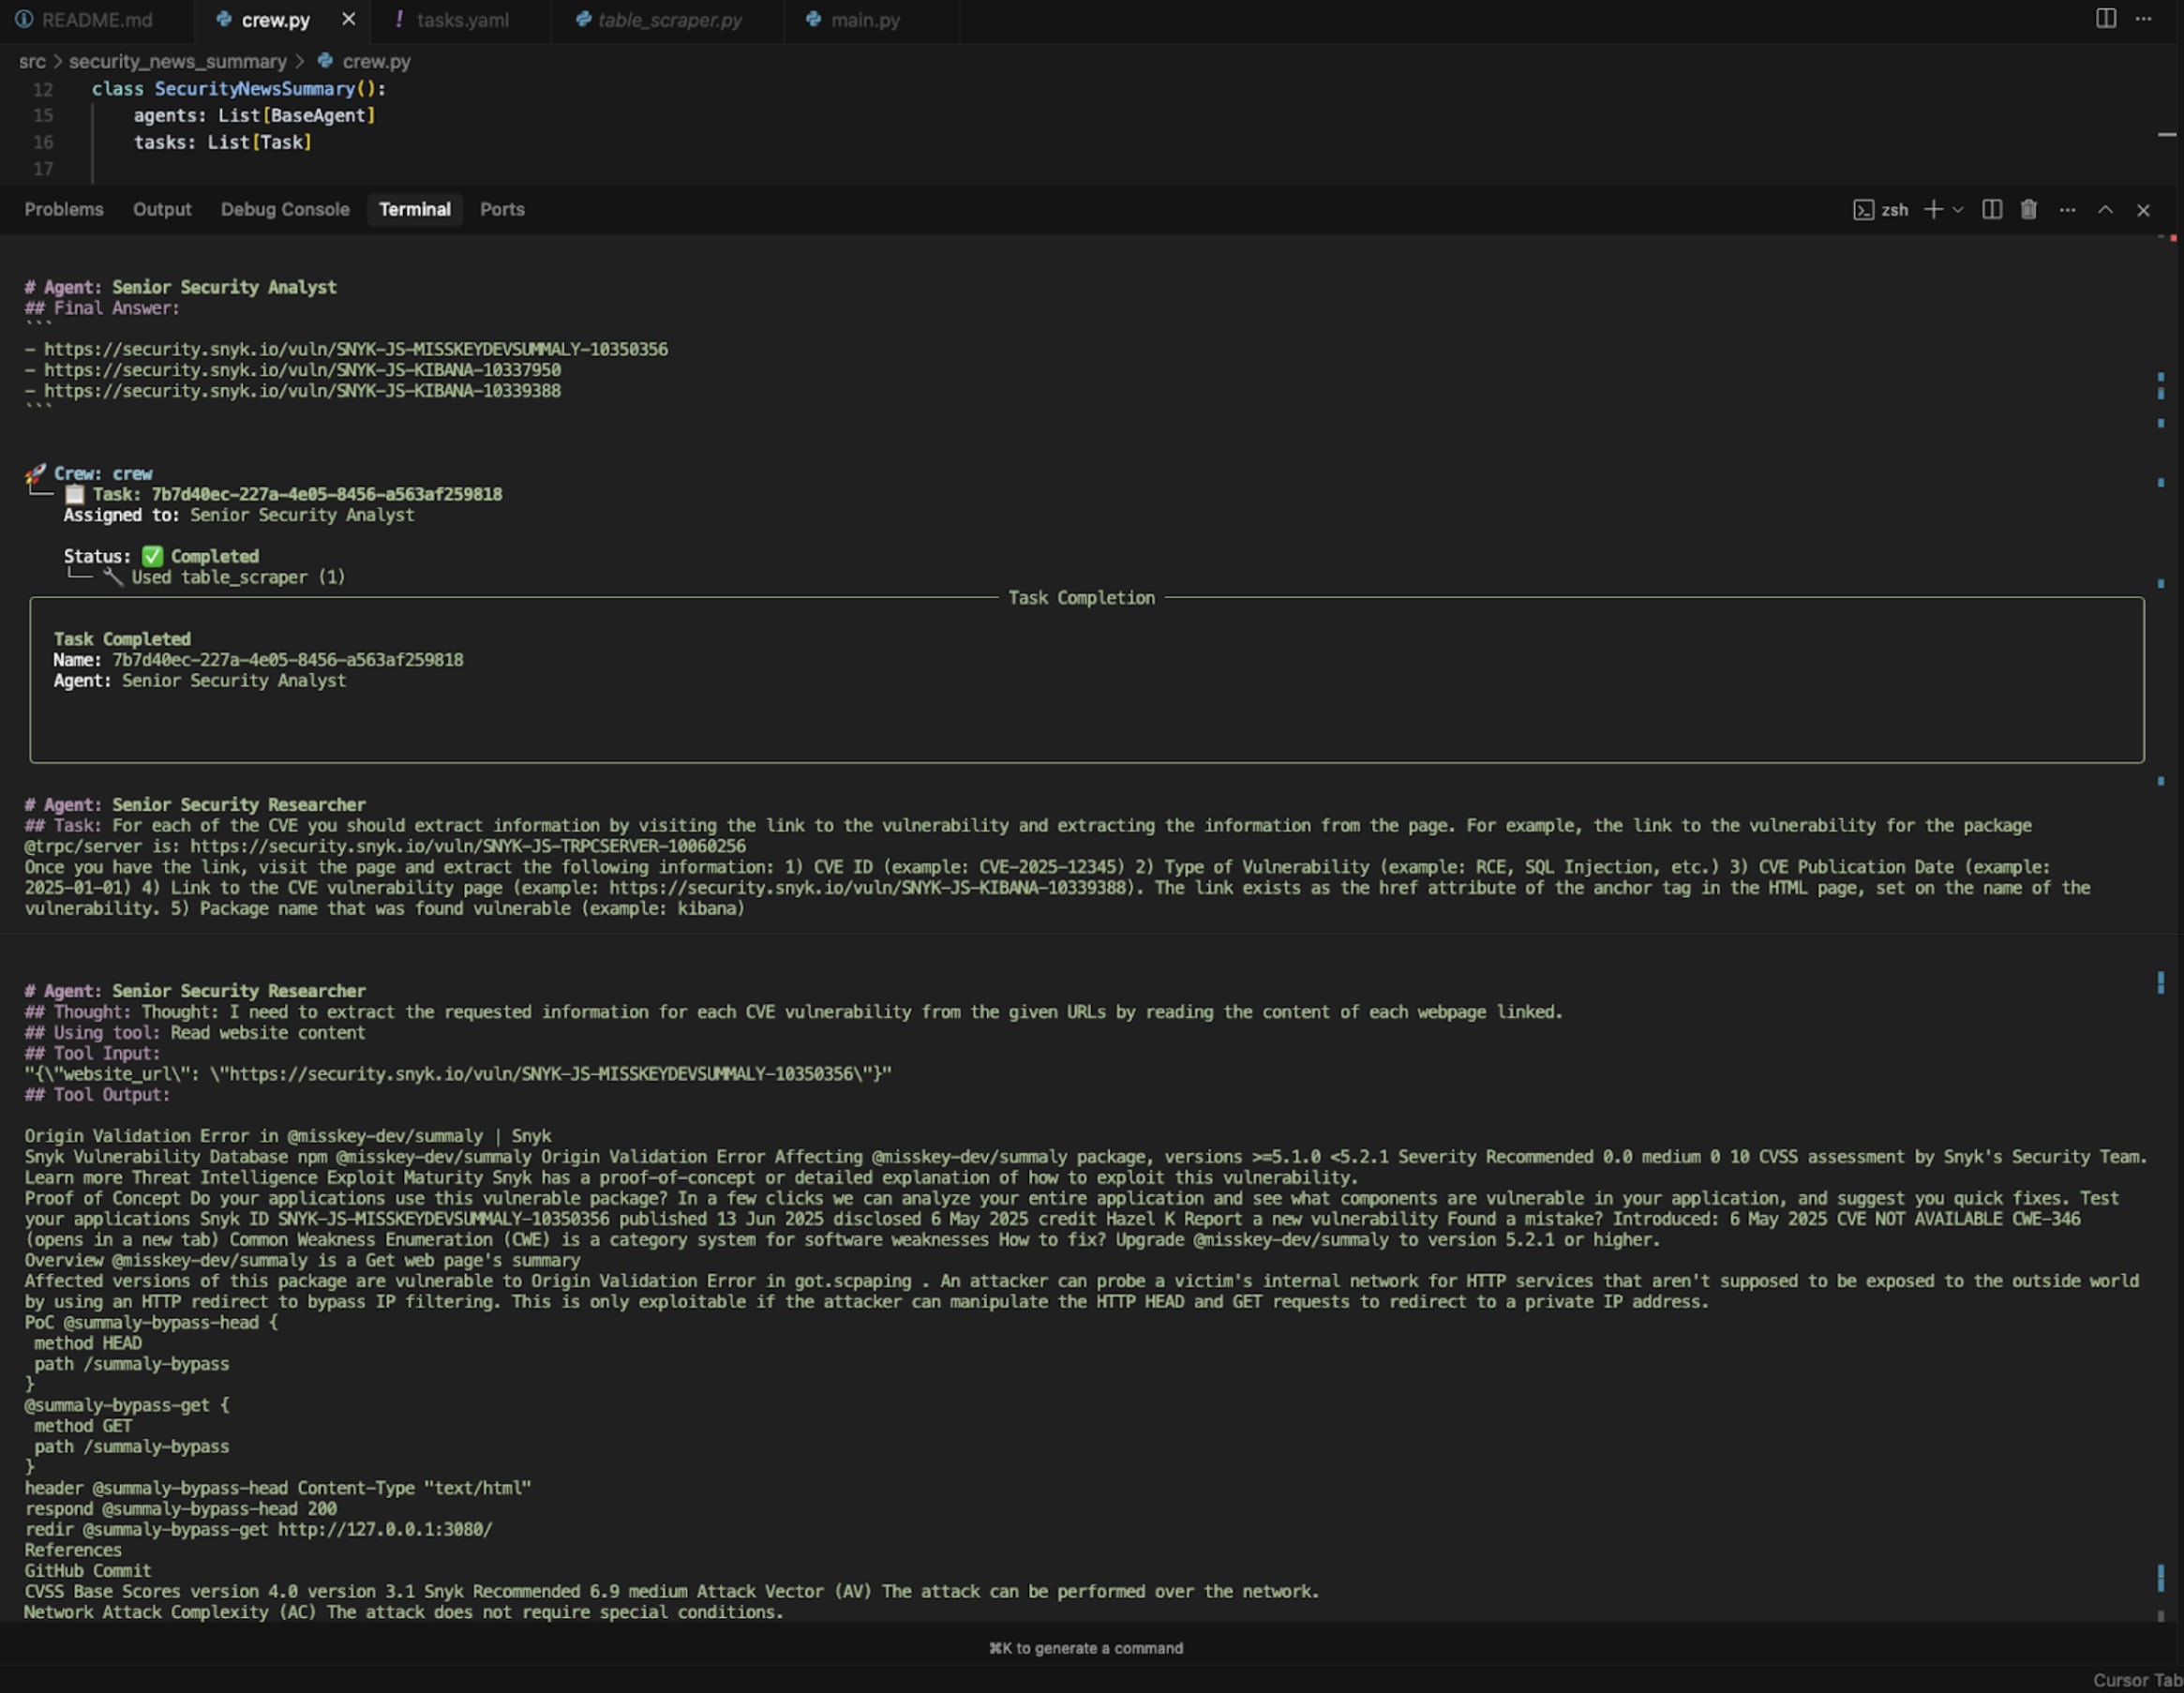2184x1693 pixels.
Task: Click the 'agents: List[BaseAgent]' code line
Action: pos(255,115)
